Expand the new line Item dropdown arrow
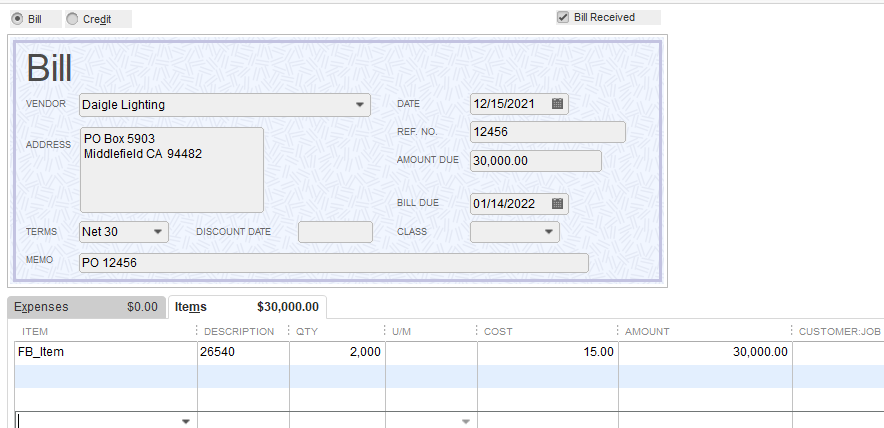Image resolution: width=884 pixels, height=428 pixels. tap(185, 421)
